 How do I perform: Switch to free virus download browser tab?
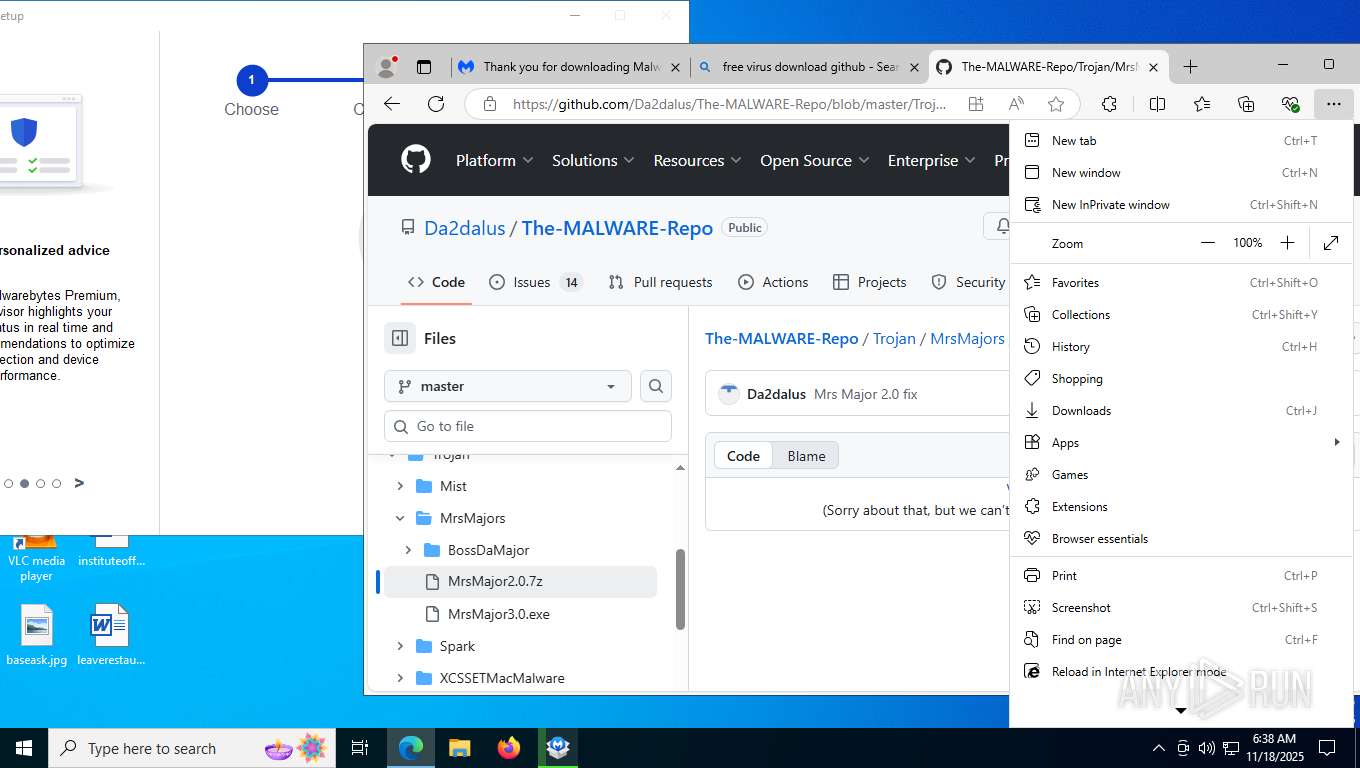(x=808, y=67)
